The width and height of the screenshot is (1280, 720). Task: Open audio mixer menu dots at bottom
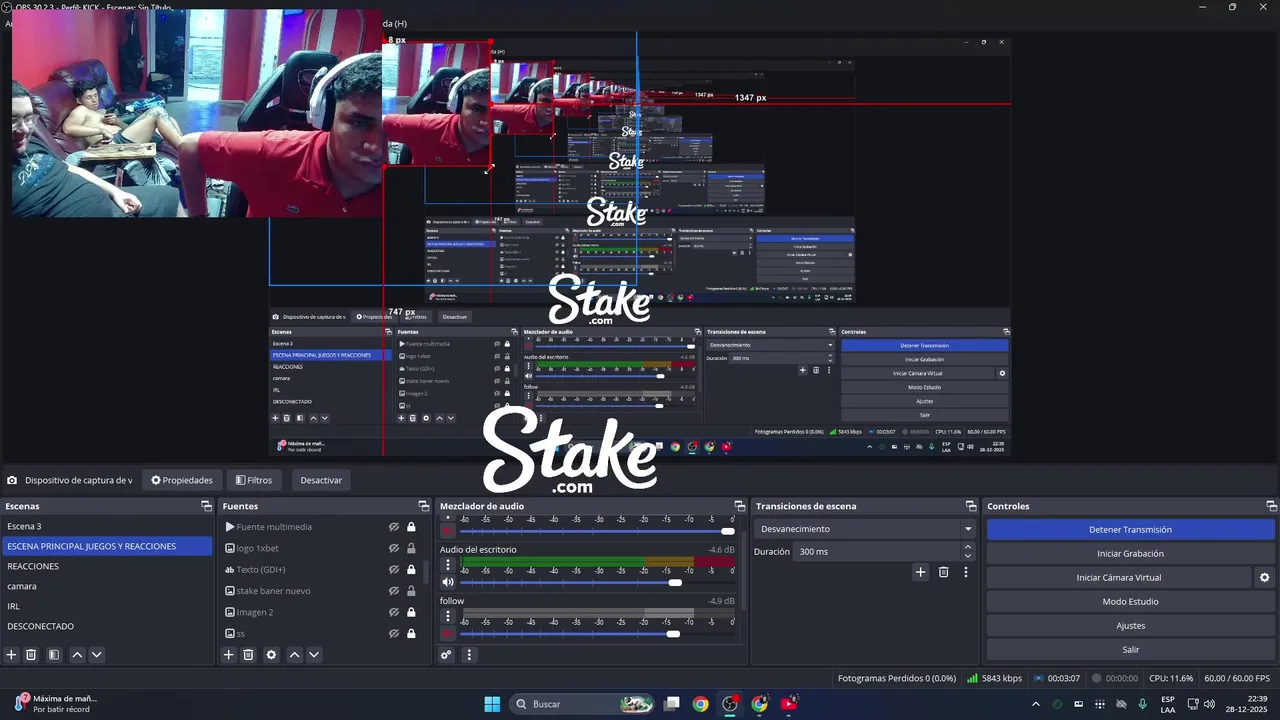[469, 655]
